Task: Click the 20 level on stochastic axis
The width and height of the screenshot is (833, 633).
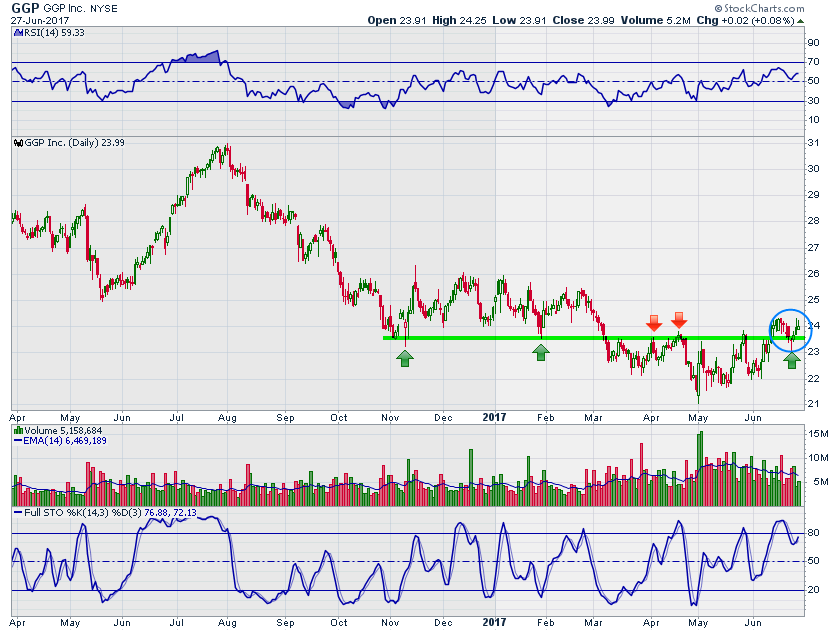Action: (x=813, y=589)
